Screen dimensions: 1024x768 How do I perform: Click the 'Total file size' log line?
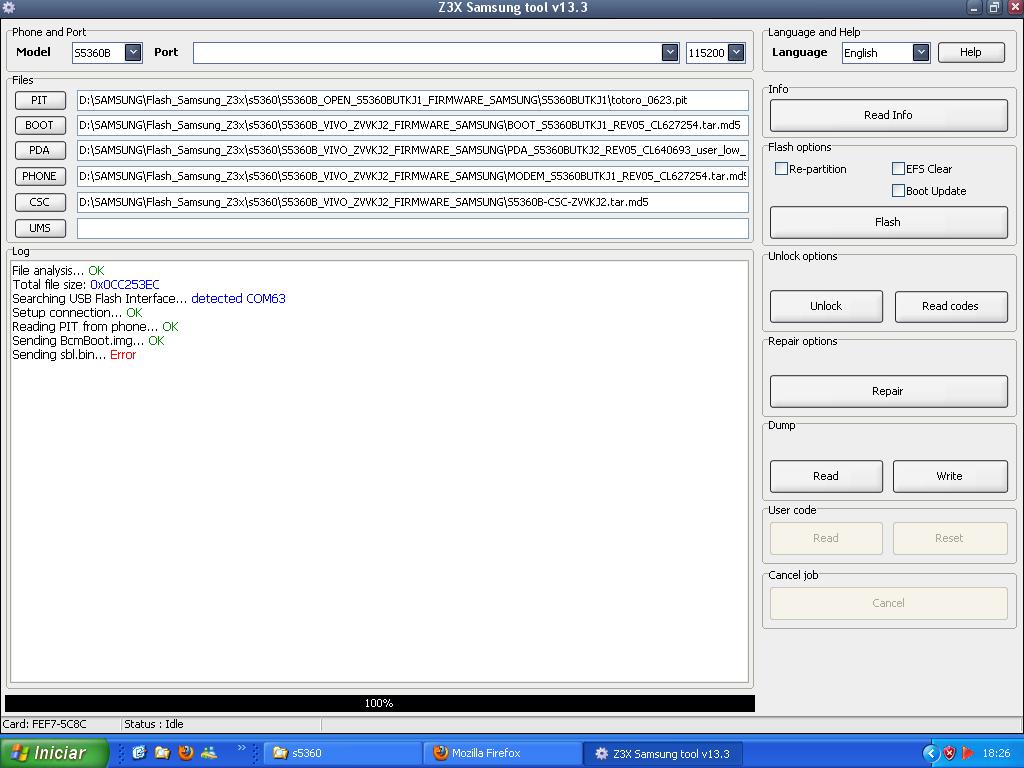pos(86,285)
